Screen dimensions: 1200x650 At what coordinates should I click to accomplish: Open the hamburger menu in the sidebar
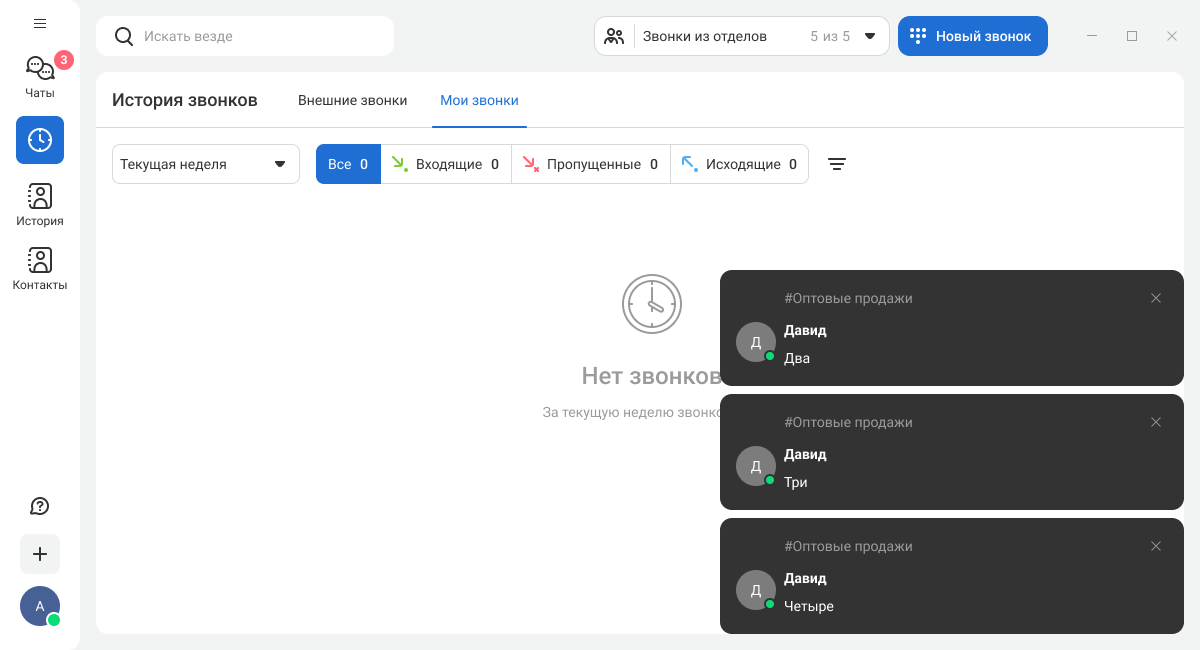pos(40,23)
